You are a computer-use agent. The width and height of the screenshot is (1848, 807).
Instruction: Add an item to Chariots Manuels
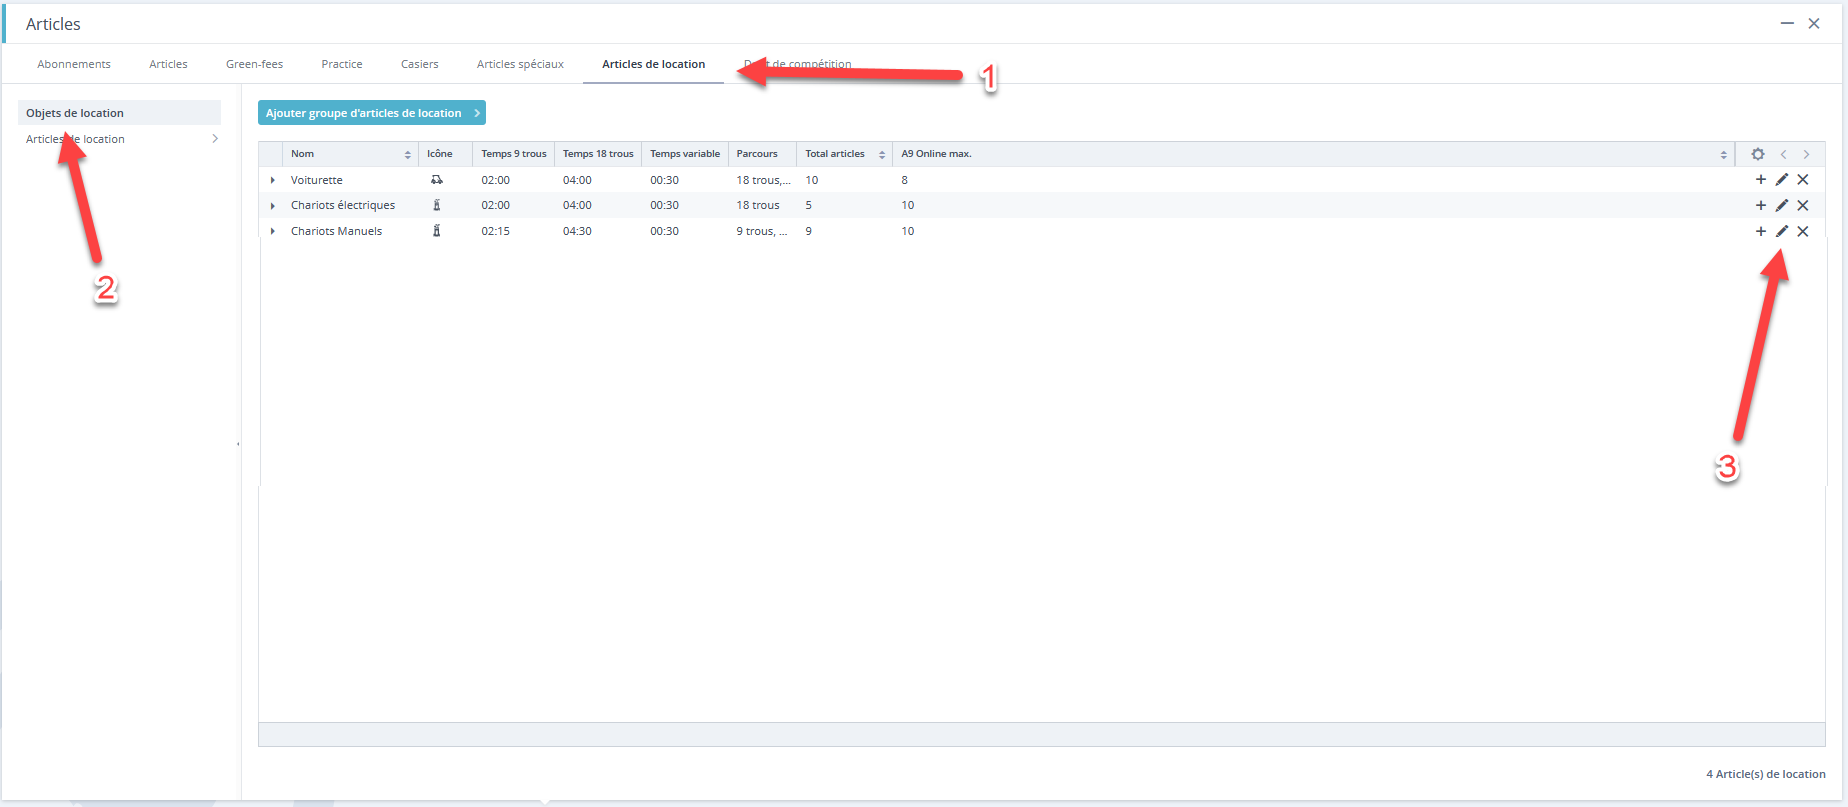click(x=1761, y=231)
